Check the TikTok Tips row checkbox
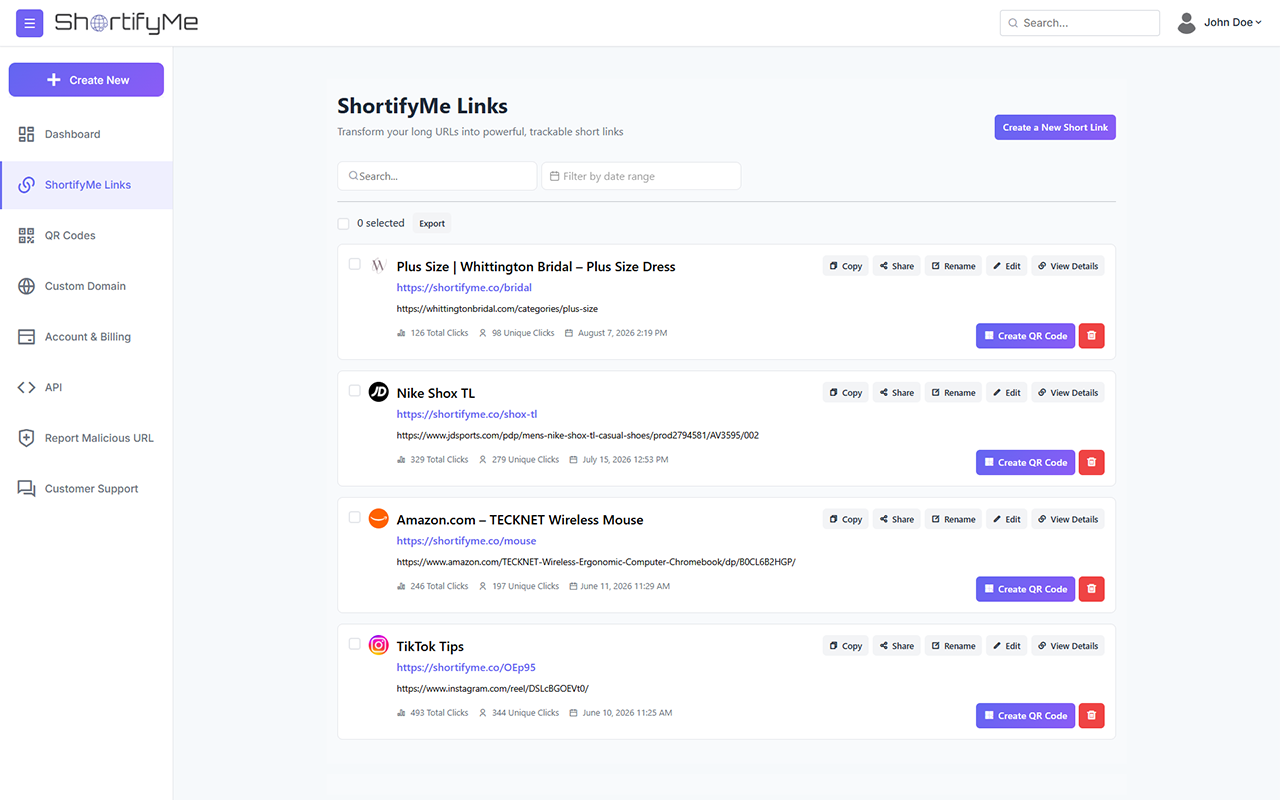The width and height of the screenshot is (1280, 800). coord(355,644)
